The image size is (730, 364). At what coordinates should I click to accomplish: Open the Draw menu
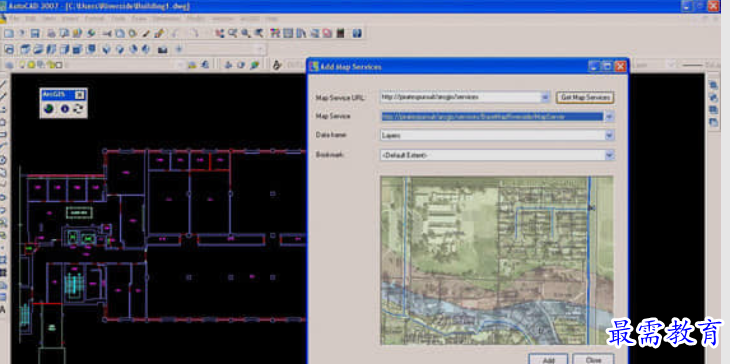(x=139, y=19)
